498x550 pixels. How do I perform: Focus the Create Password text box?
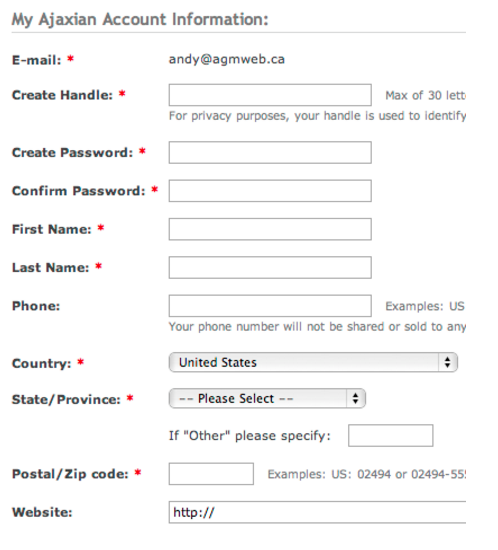[270, 152]
